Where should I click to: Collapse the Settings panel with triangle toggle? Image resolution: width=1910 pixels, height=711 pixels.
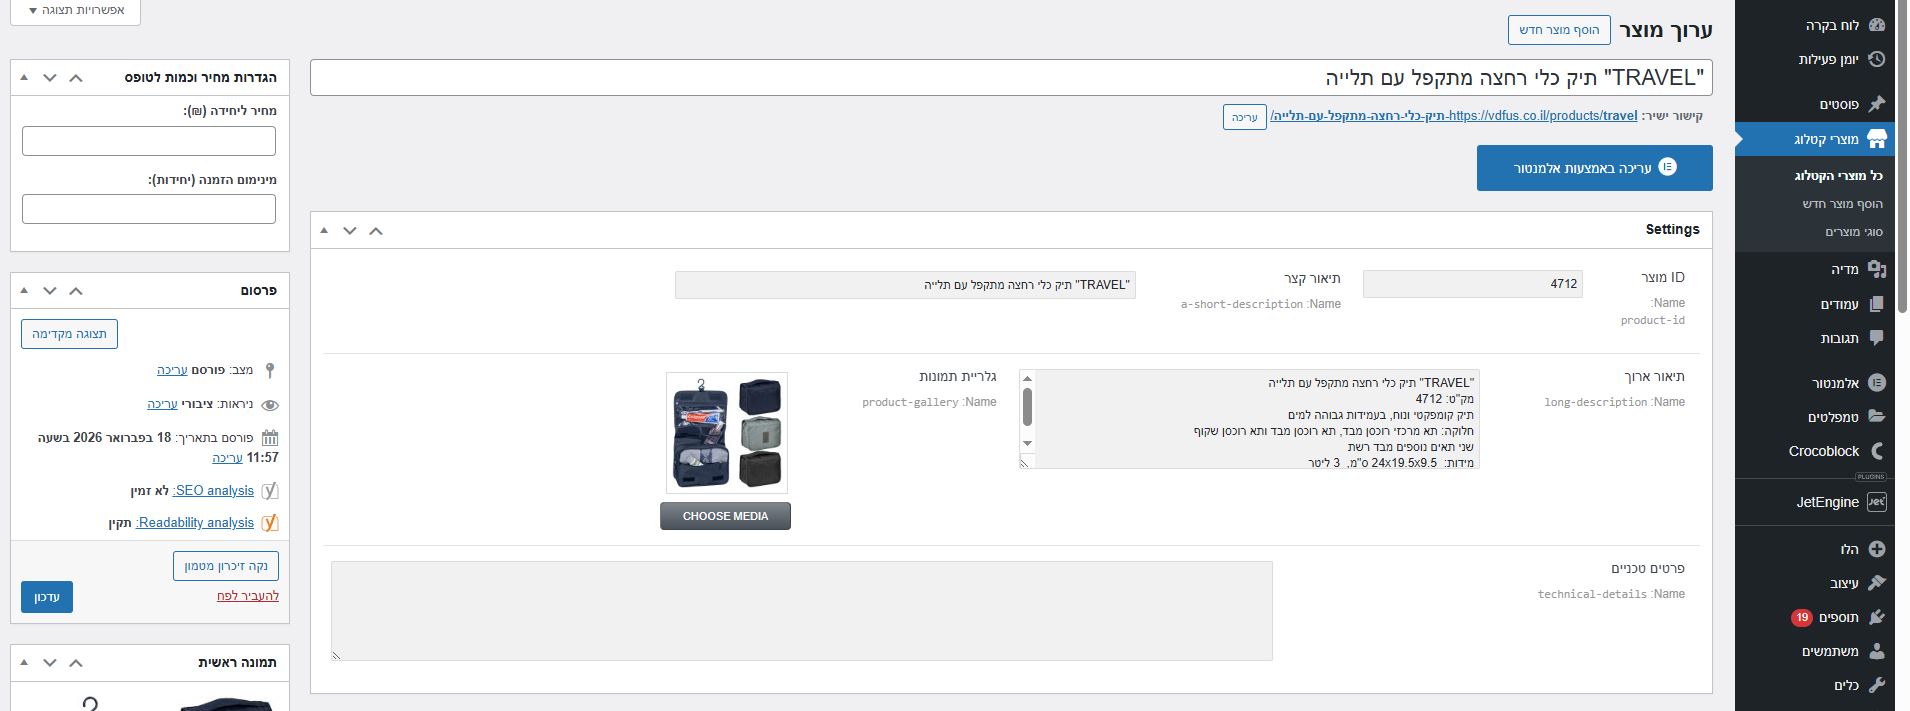(x=324, y=230)
